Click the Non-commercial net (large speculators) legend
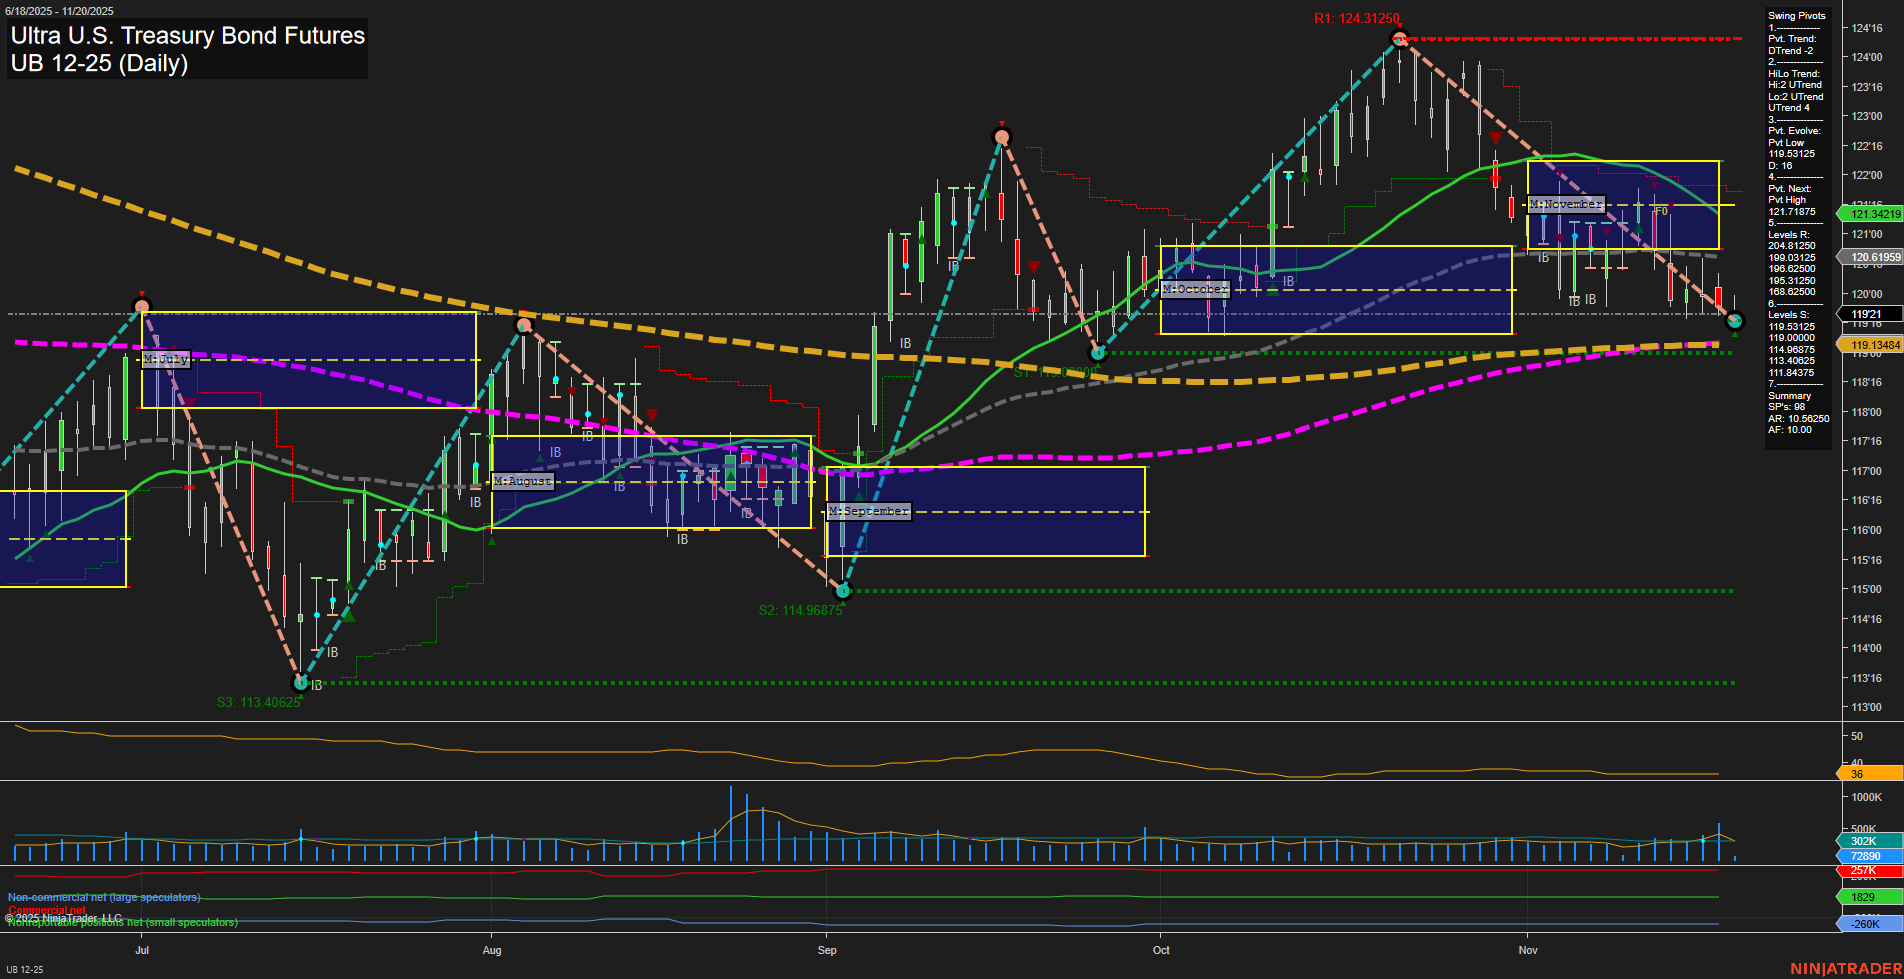Screen dimensions: 1904x979 (103, 897)
